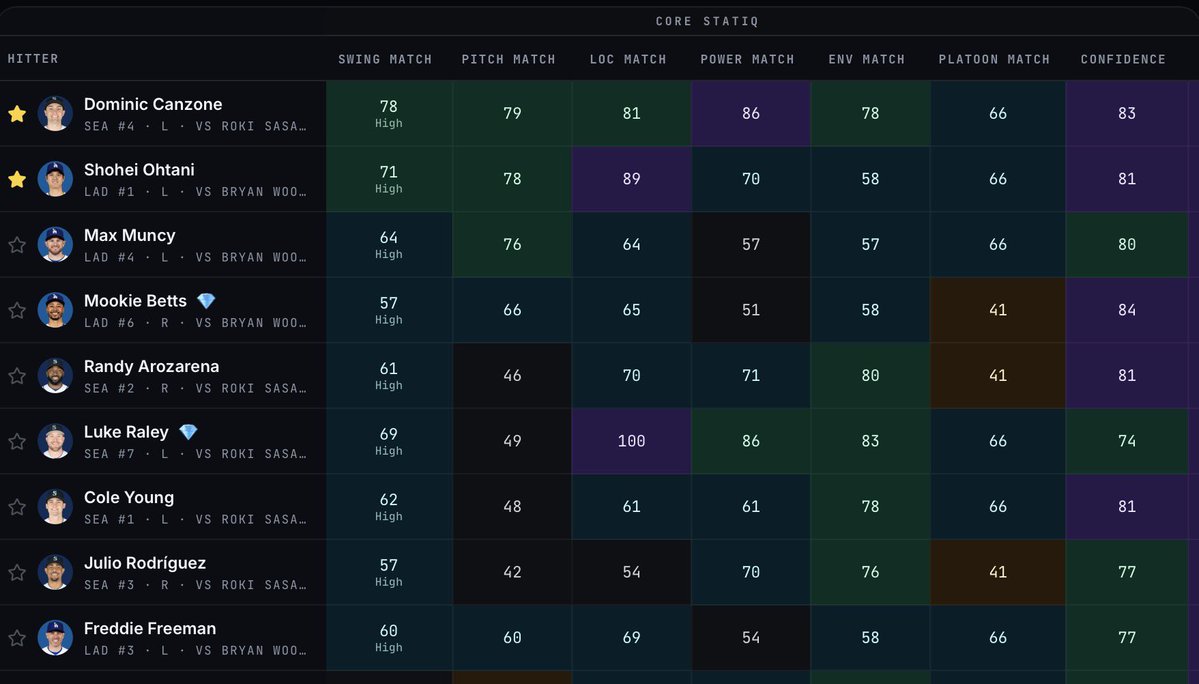1199x684 pixels.
Task: Open Shohei Ohtani's player name
Action: tap(139, 170)
